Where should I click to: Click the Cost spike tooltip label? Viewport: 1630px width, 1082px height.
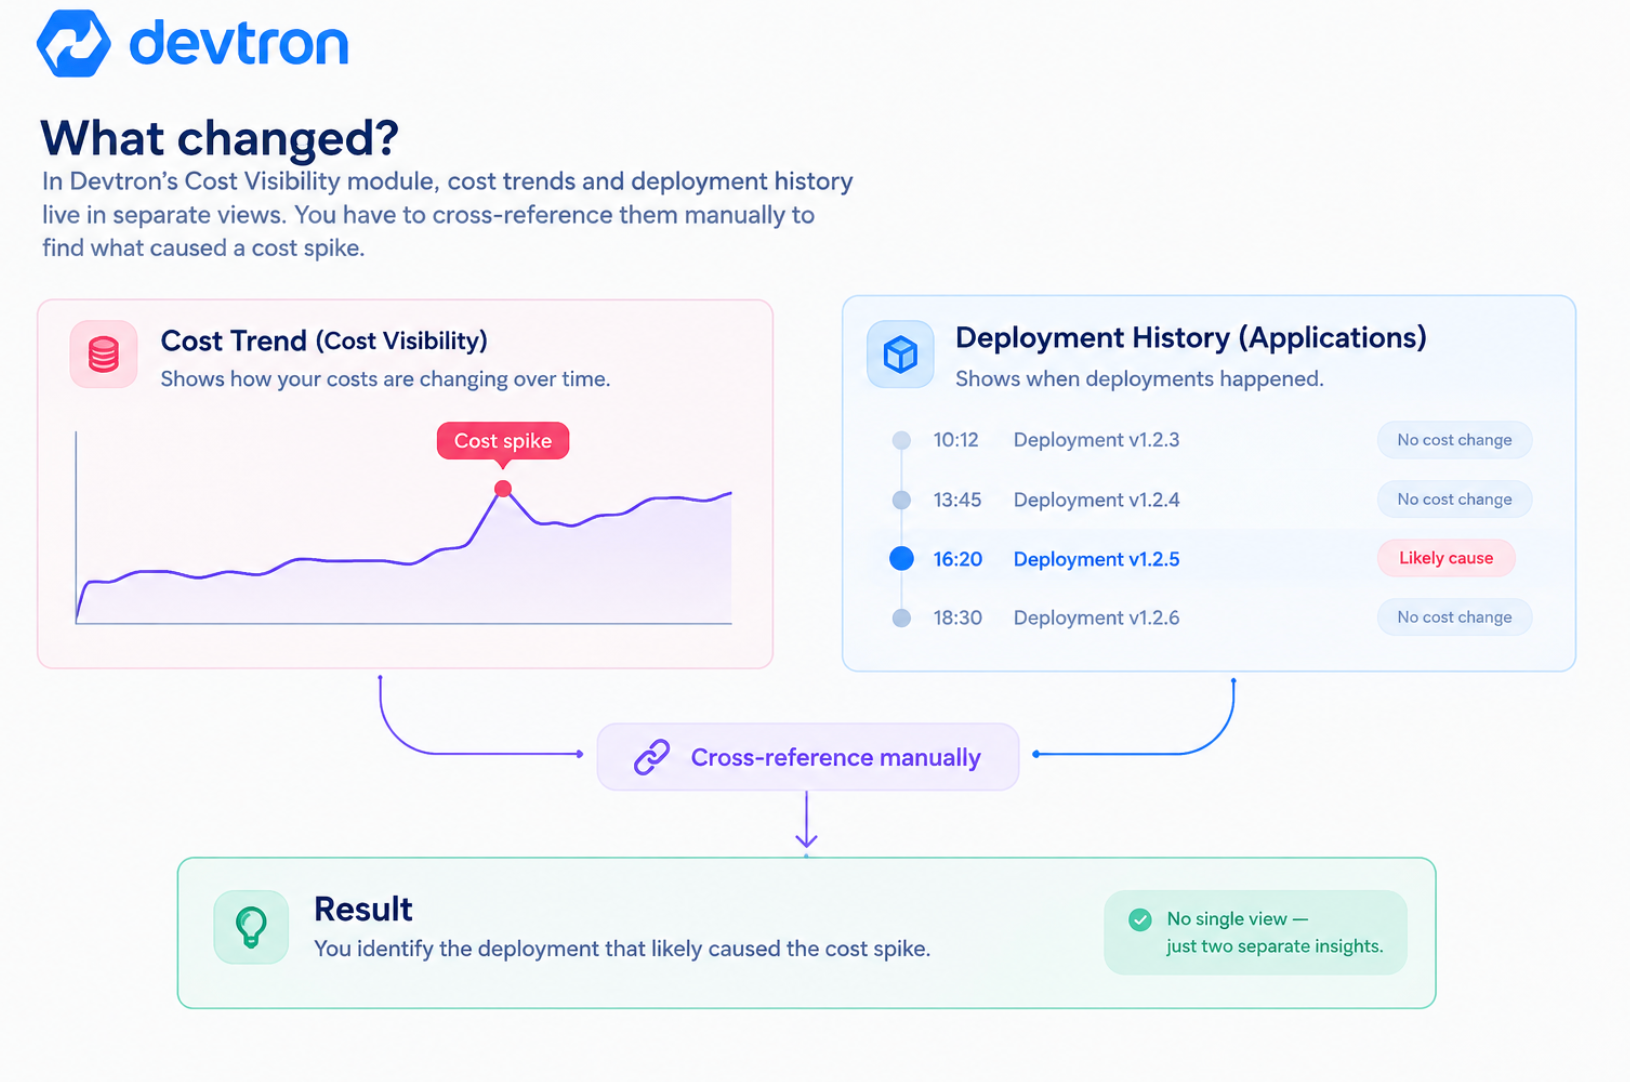(x=503, y=441)
